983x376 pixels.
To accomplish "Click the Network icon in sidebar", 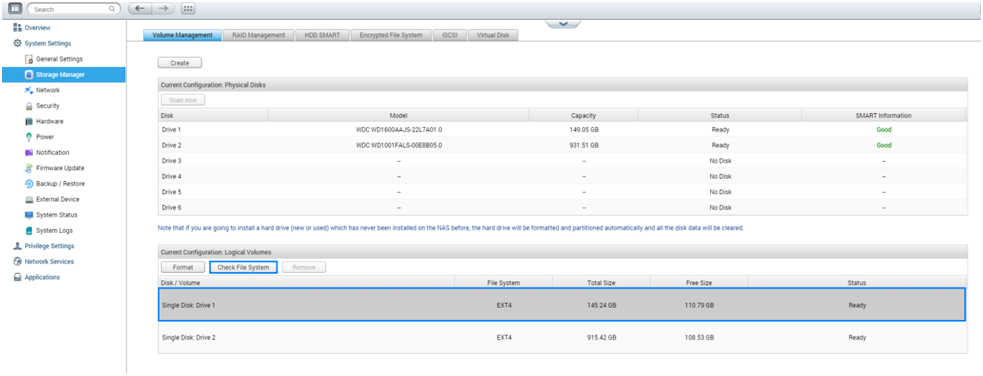I will pos(29,90).
